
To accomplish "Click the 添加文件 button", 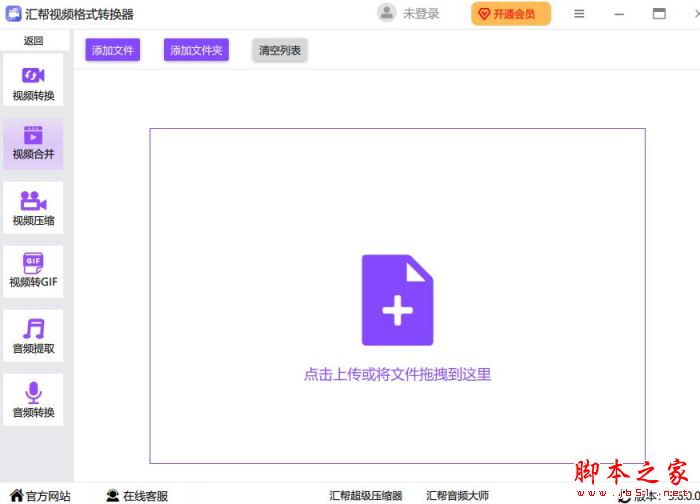I will coord(112,50).
